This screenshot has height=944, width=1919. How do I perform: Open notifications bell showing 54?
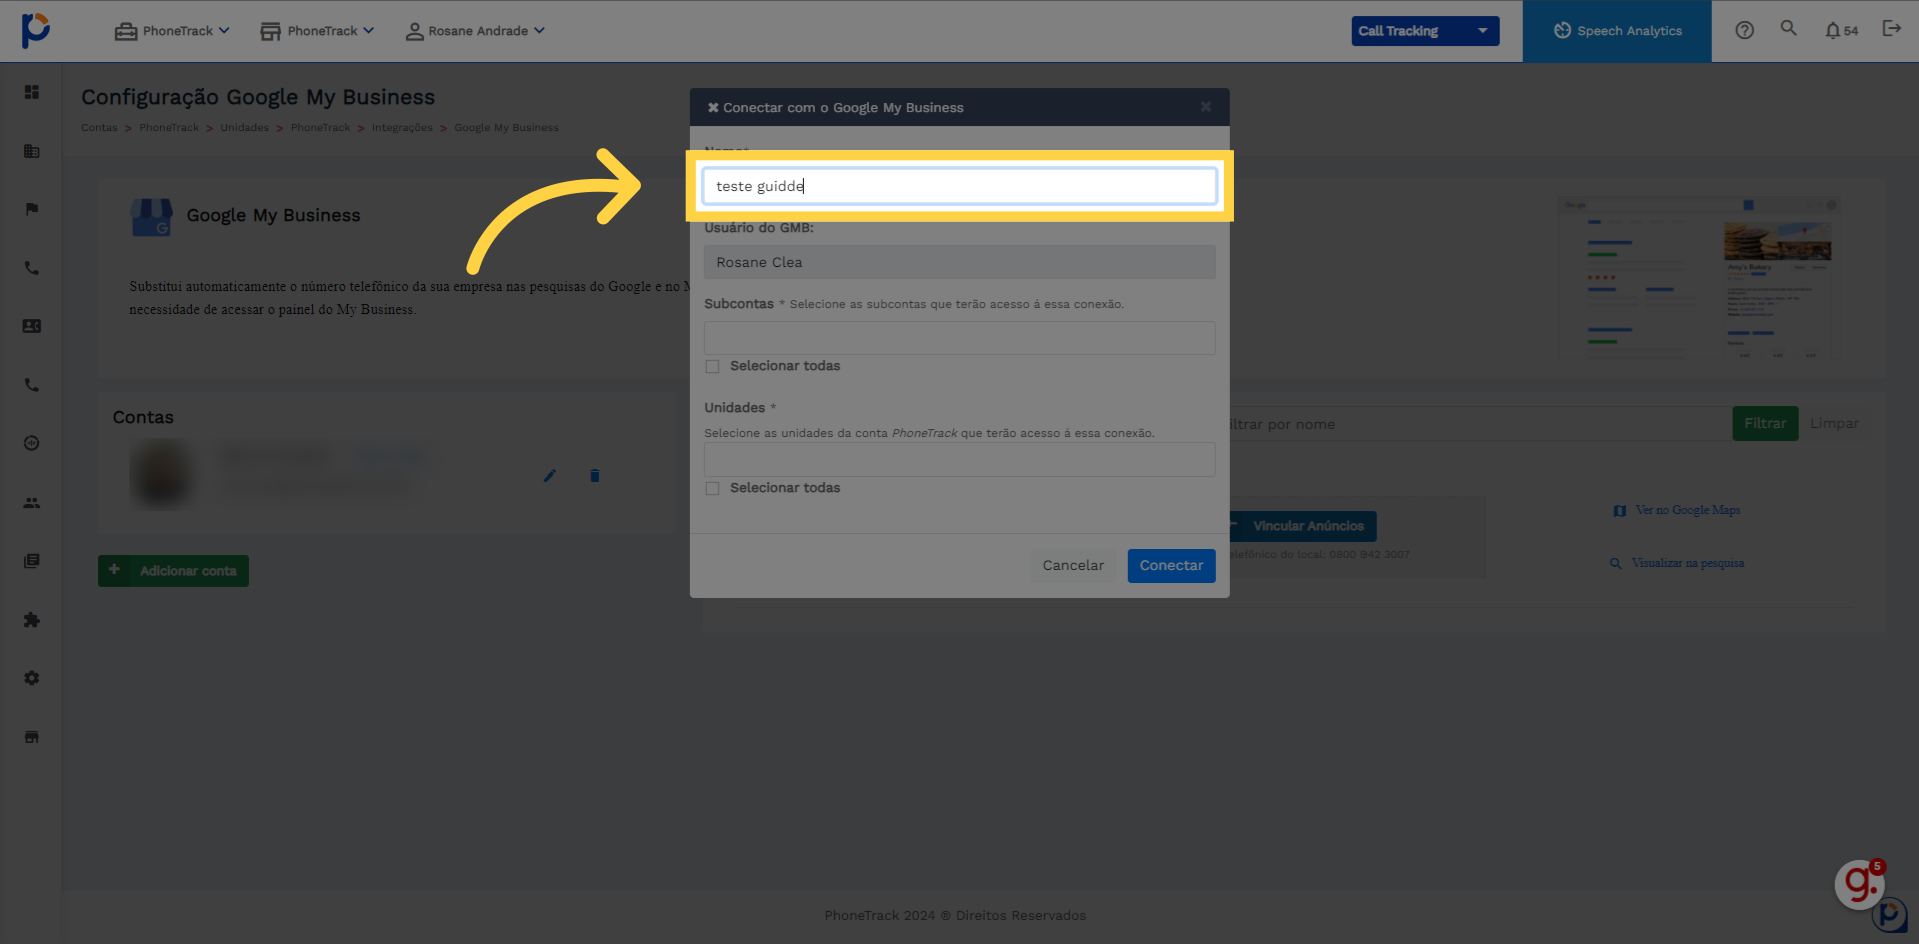(x=1841, y=30)
